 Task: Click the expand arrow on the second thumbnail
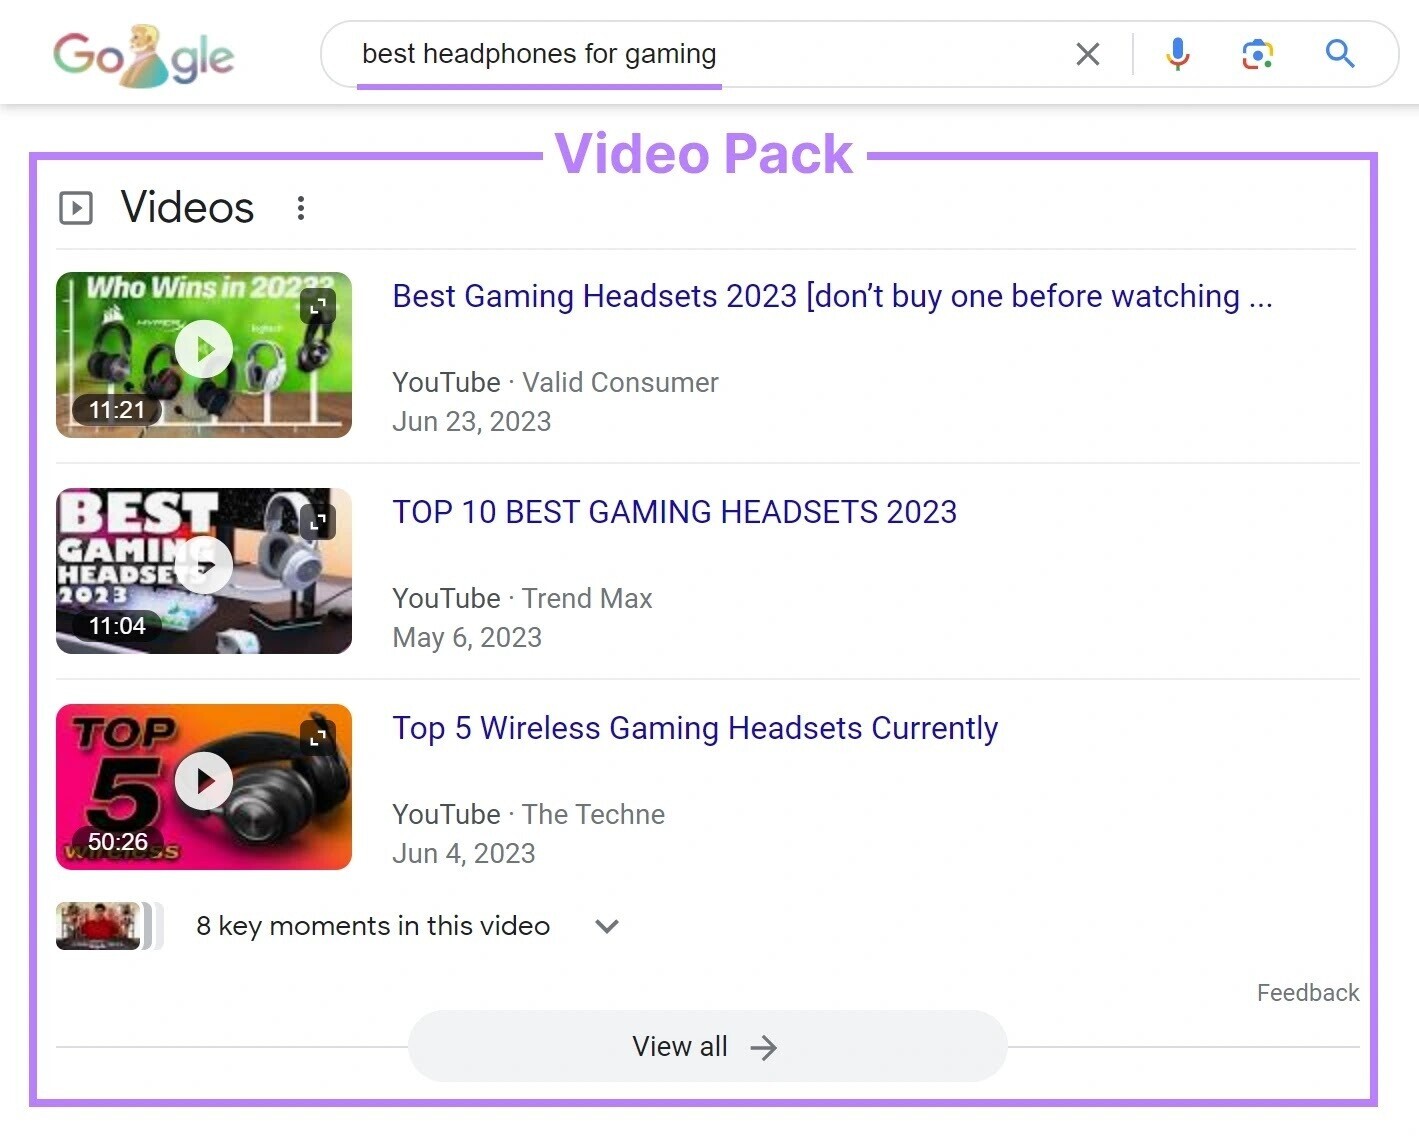(317, 521)
